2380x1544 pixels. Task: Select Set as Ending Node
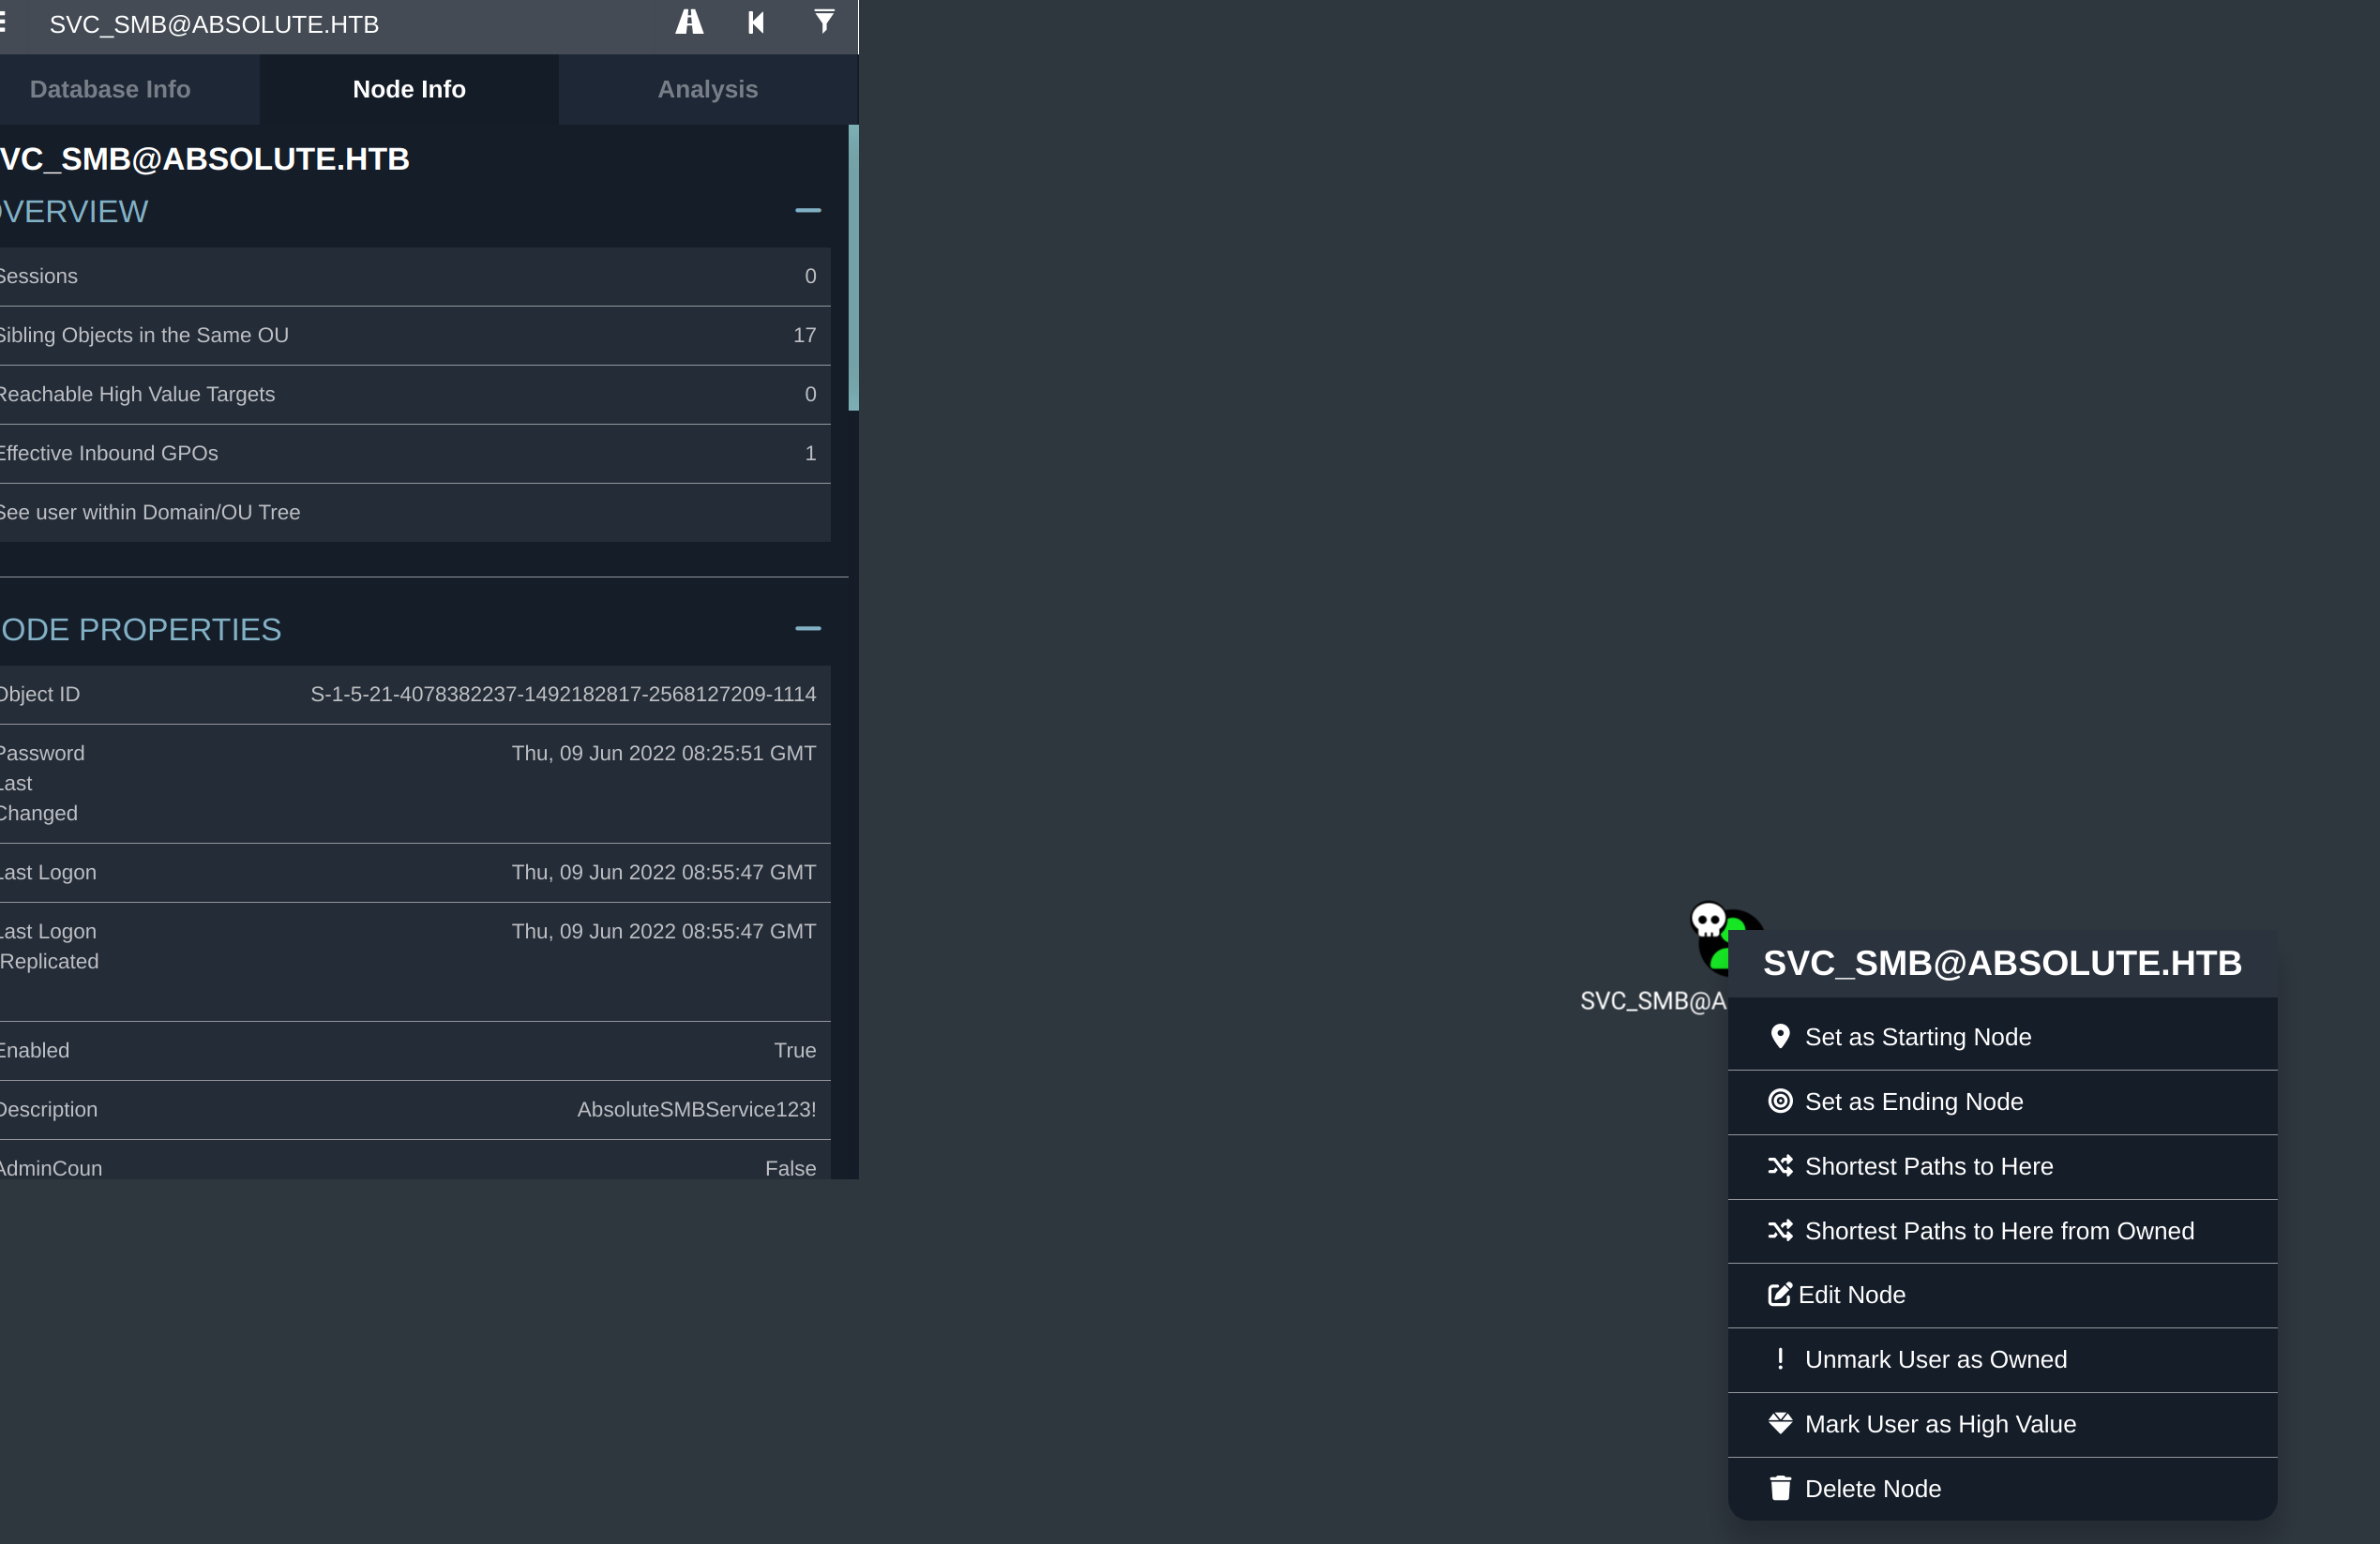[1913, 1102]
